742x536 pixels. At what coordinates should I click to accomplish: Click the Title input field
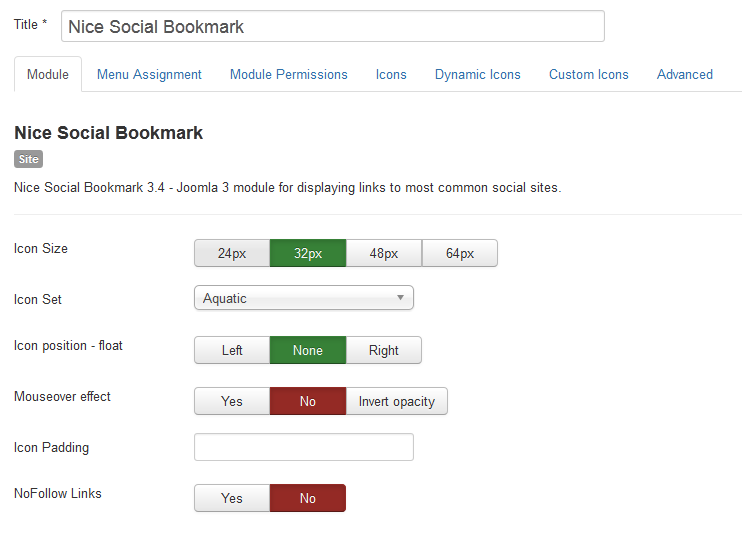point(332,26)
